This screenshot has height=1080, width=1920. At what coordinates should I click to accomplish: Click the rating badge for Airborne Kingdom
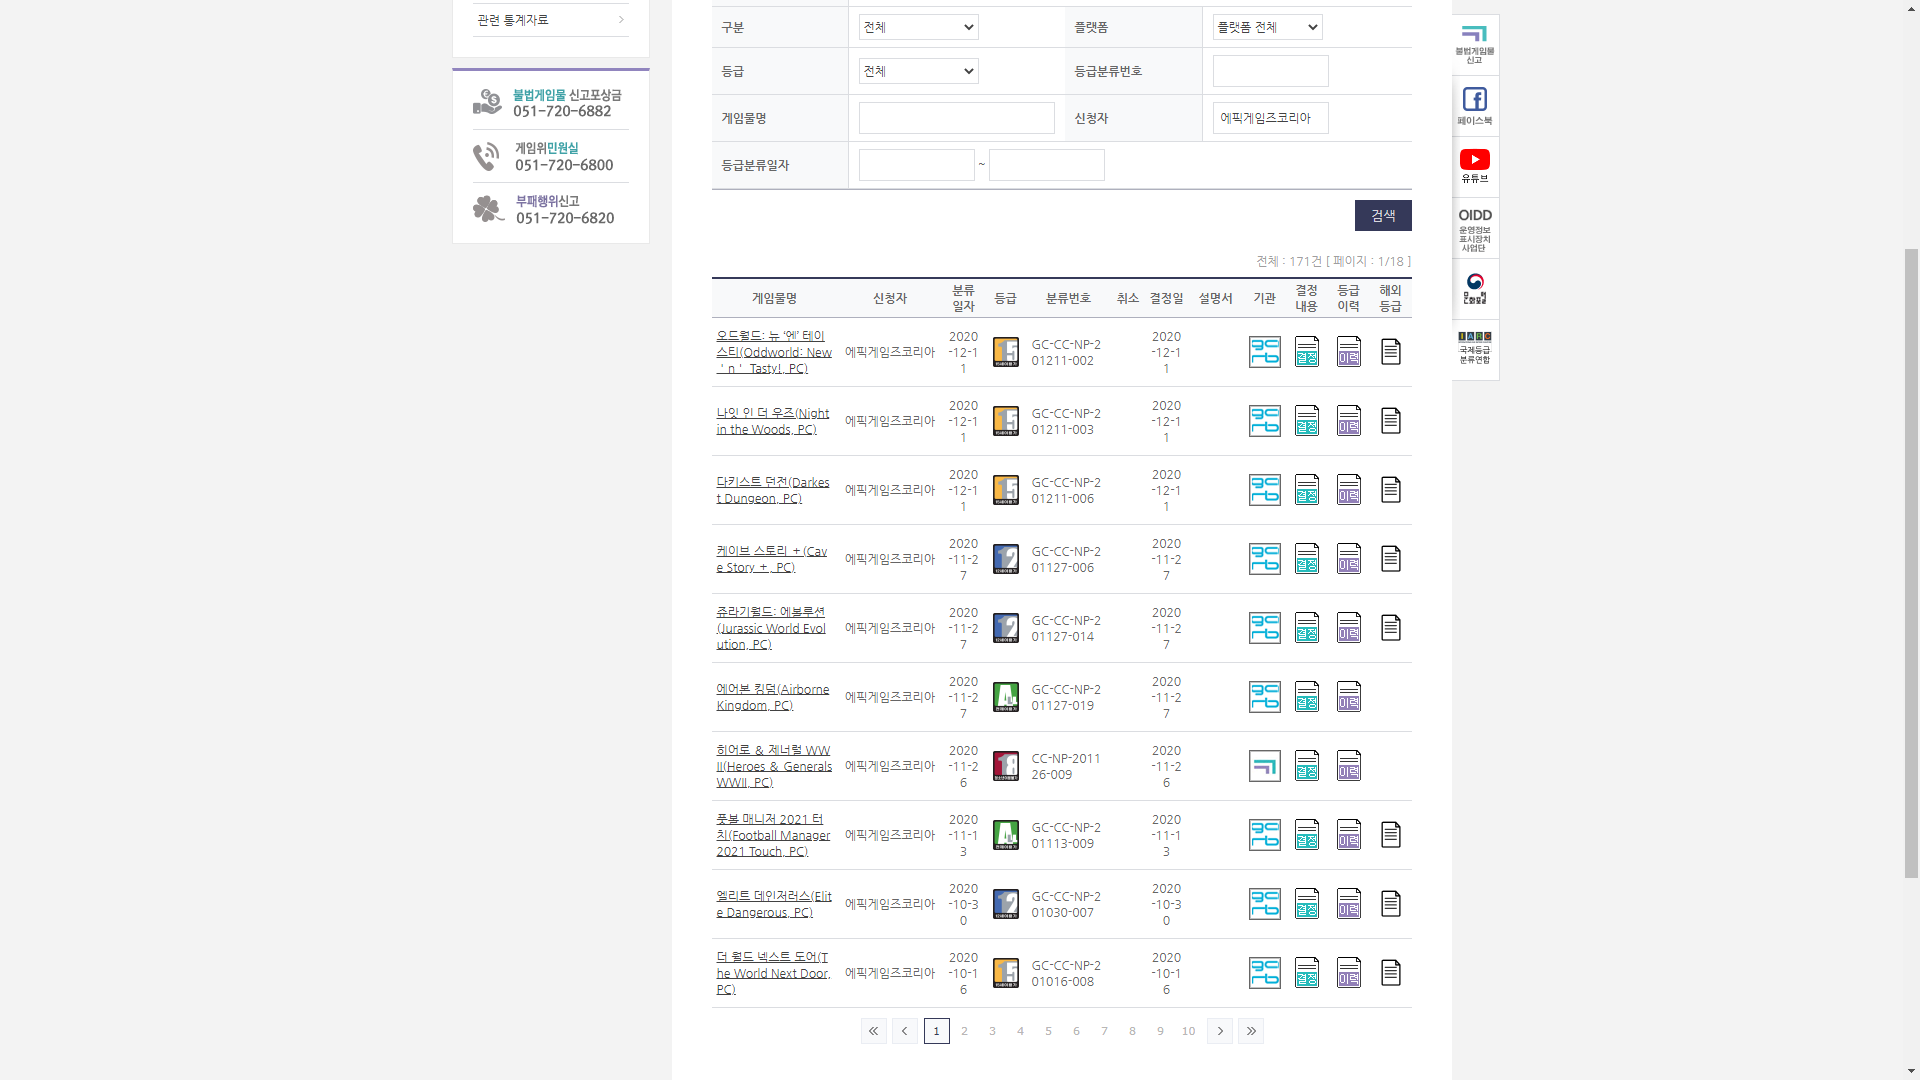point(1005,697)
